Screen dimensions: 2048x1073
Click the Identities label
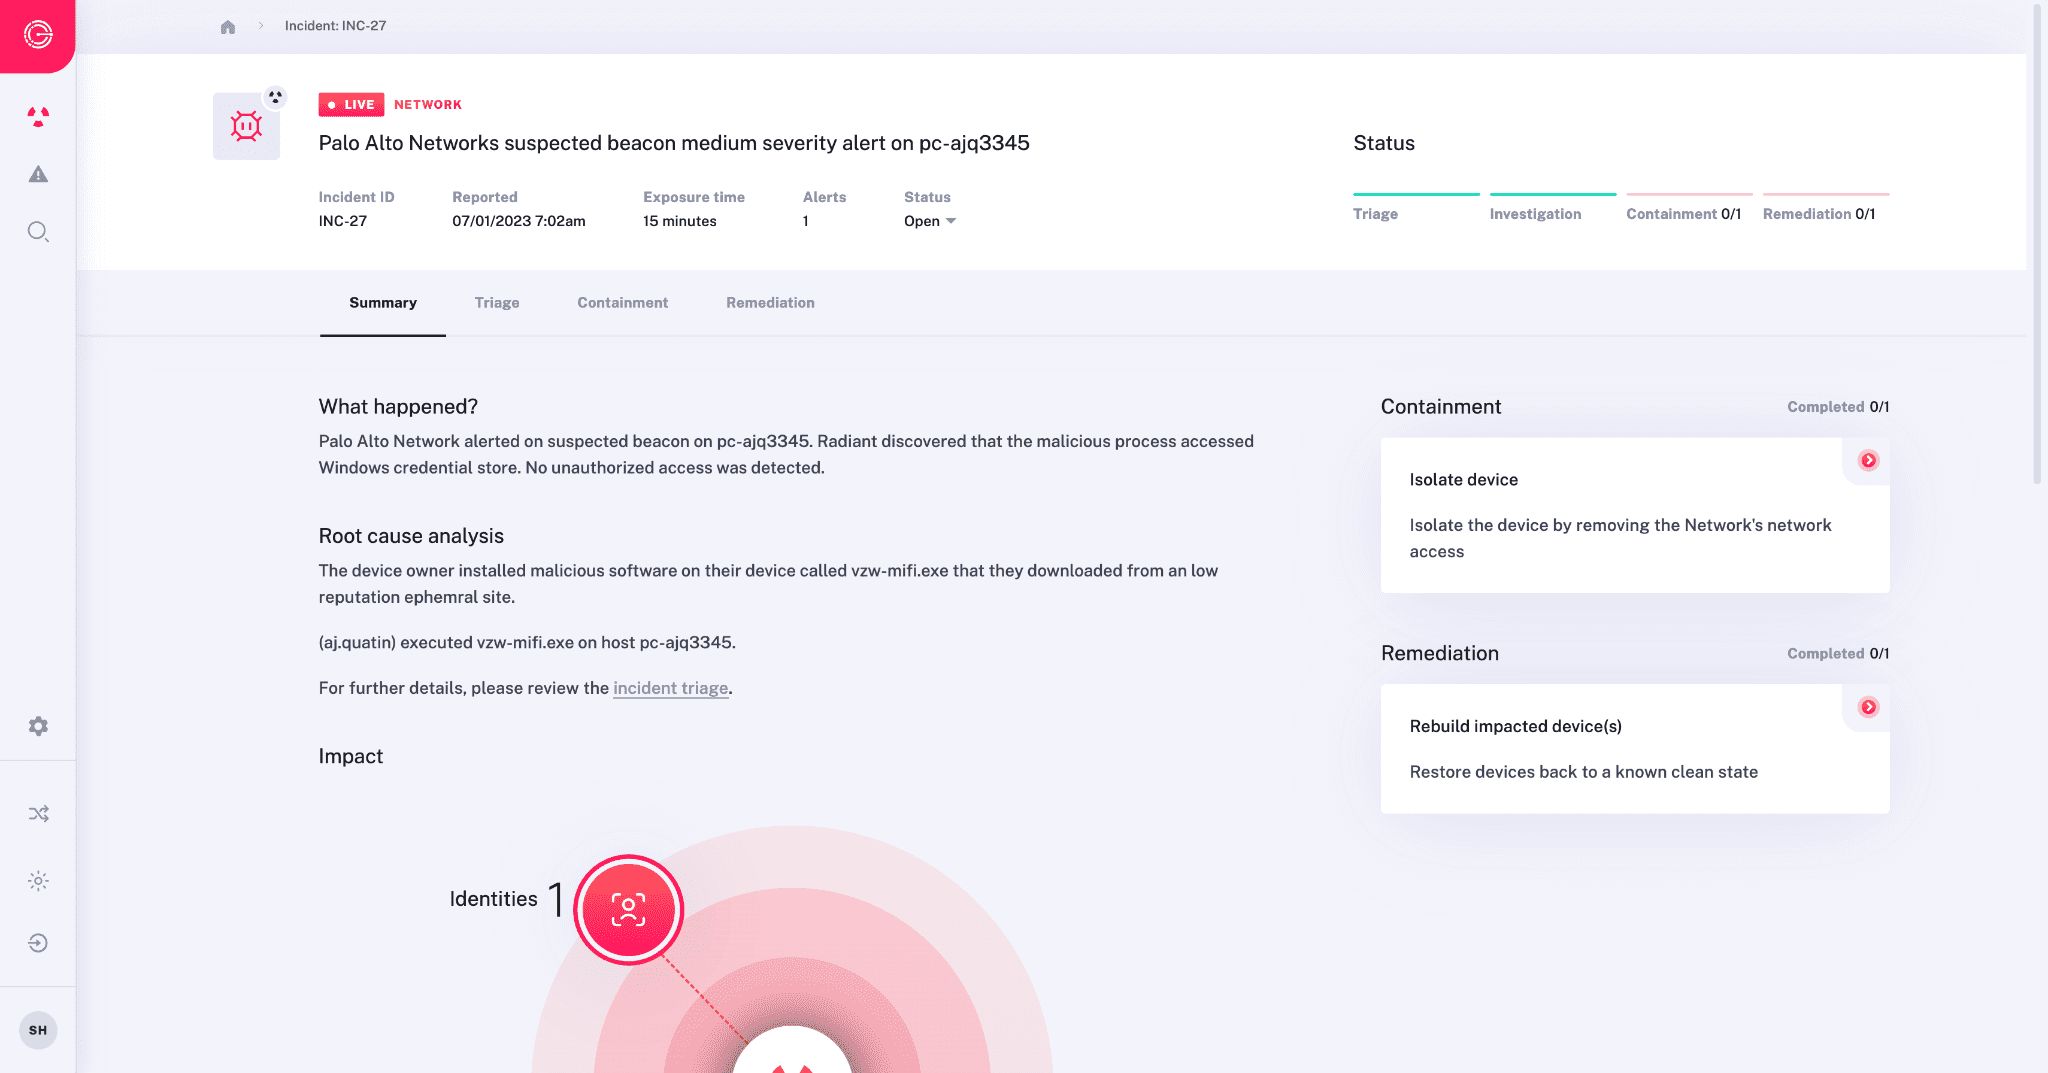pos(493,899)
